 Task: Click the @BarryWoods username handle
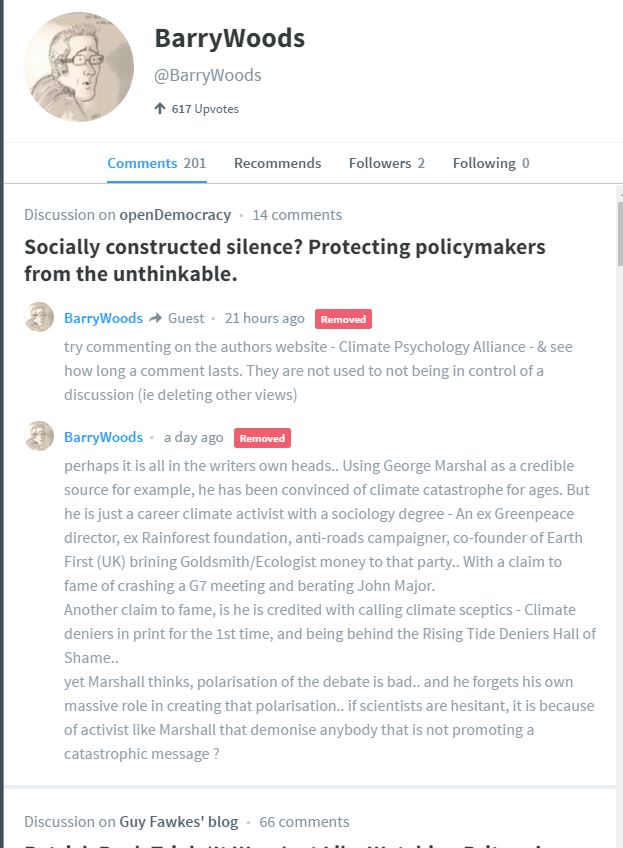point(207,75)
